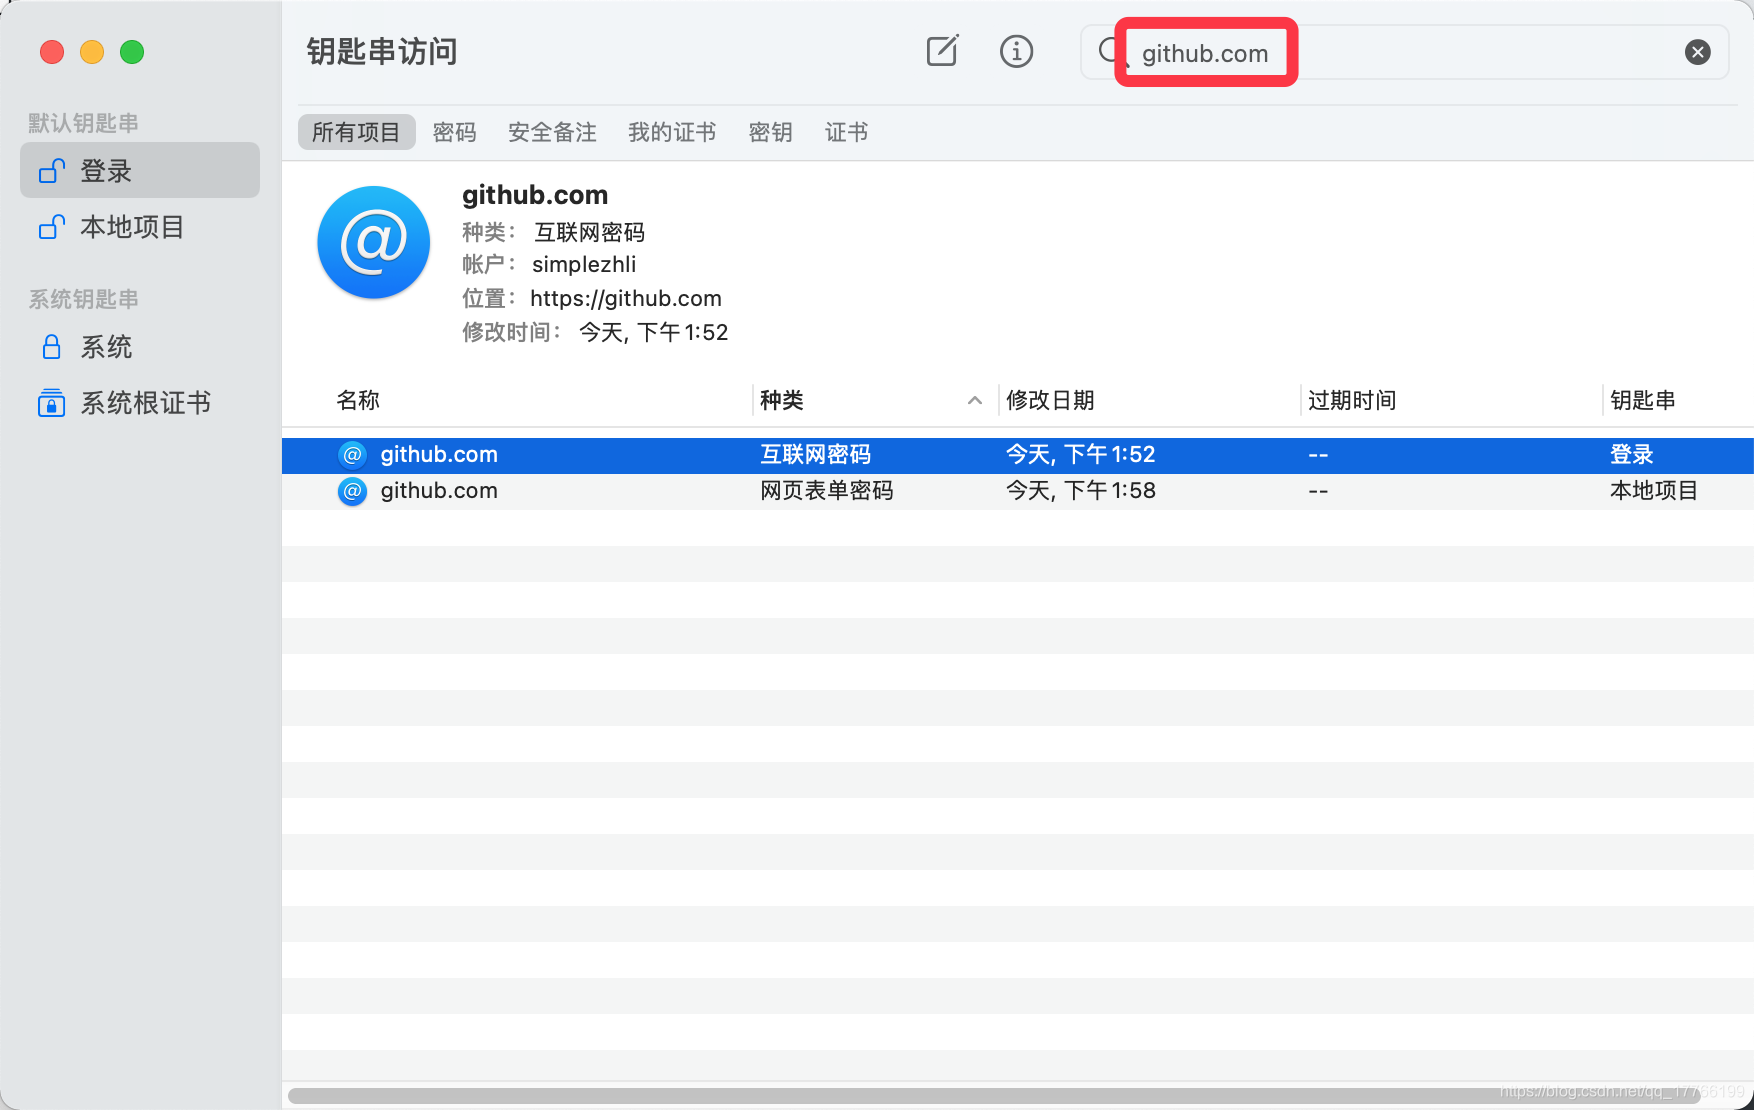Click the horizontal scrollbar at the bottom
1754x1110 pixels.
coord(995,1096)
